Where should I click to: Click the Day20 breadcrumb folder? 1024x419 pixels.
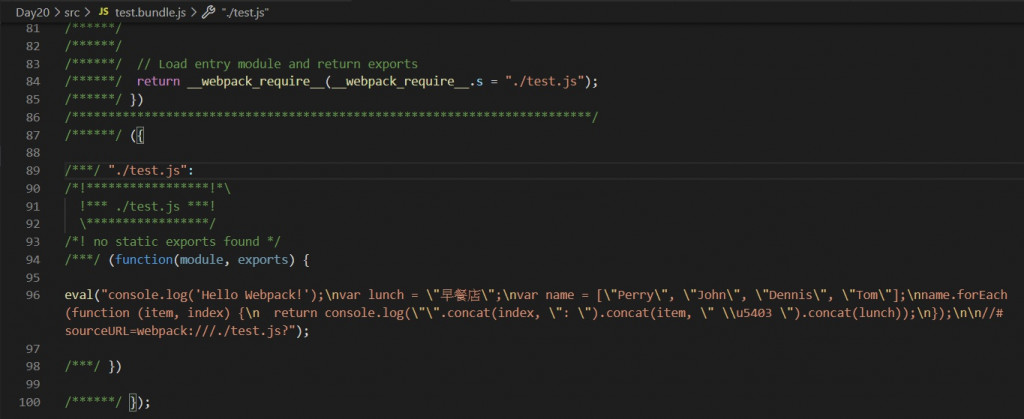click(32, 12)
